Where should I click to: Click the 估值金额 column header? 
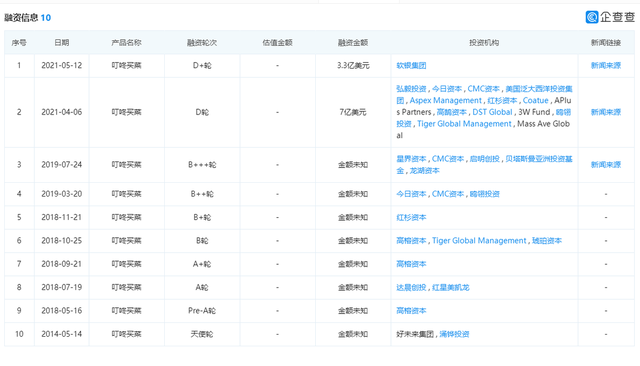[278, 42]
